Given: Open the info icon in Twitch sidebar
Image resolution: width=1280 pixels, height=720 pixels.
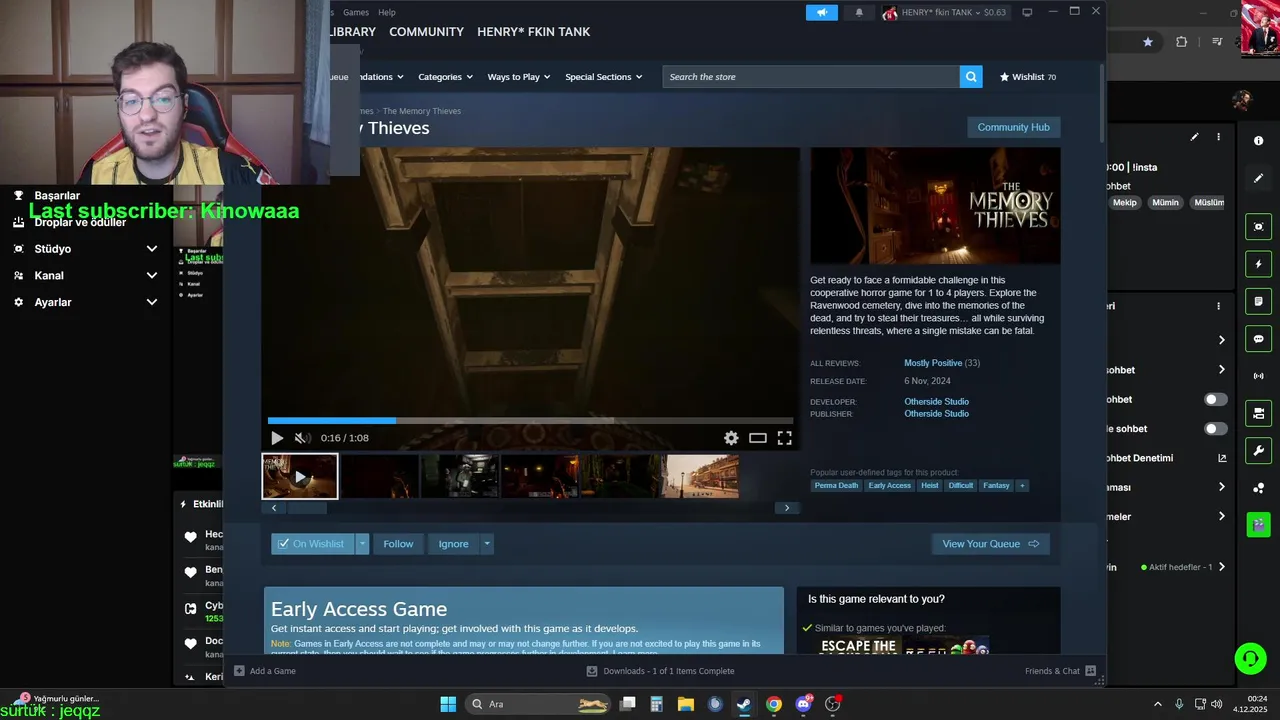Looking at the screenshot, I should coord(1258,141).
